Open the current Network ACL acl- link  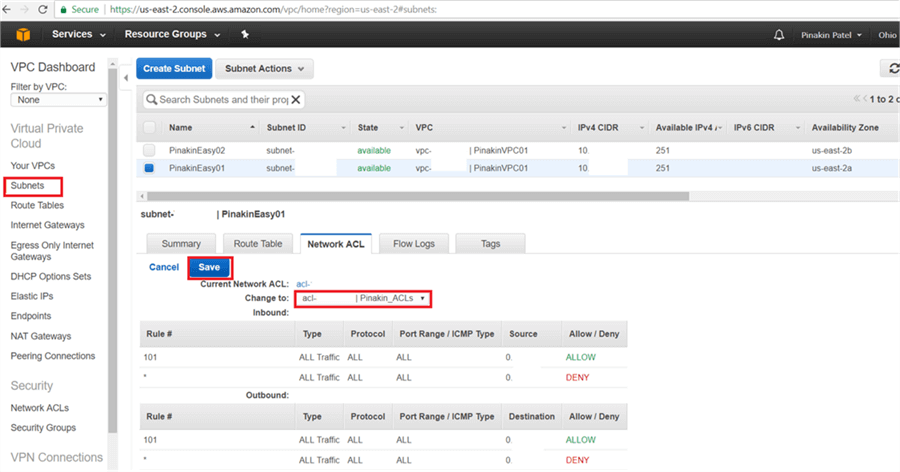(303, 284)
